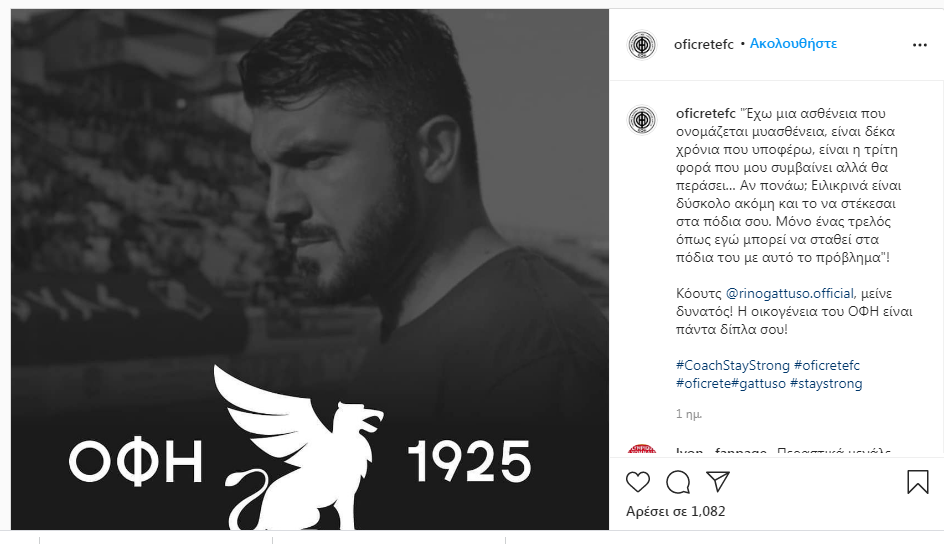944x544 pixels.
Task: Follow the account via Ακολουθήστε
Action: [793, 44]
